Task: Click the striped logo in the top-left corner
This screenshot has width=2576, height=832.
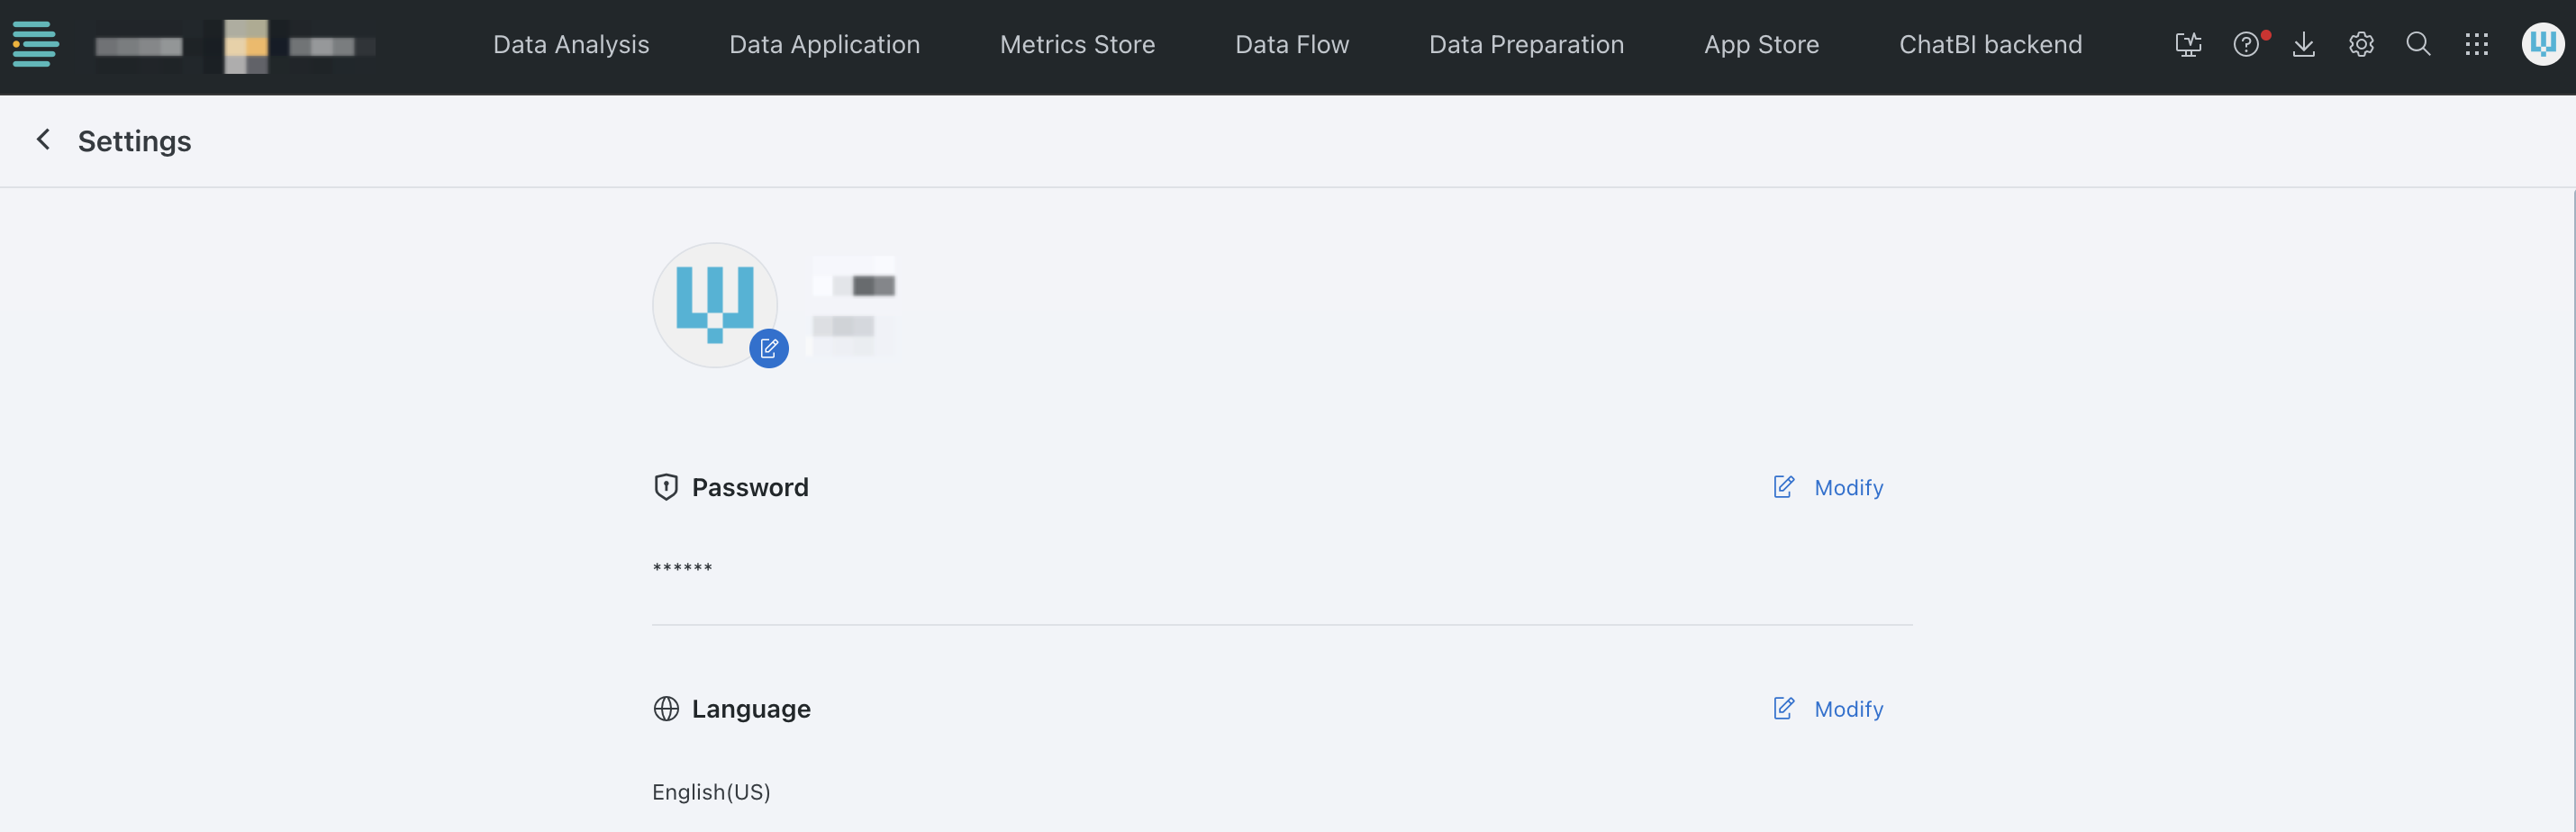Action: click(36, 44)
